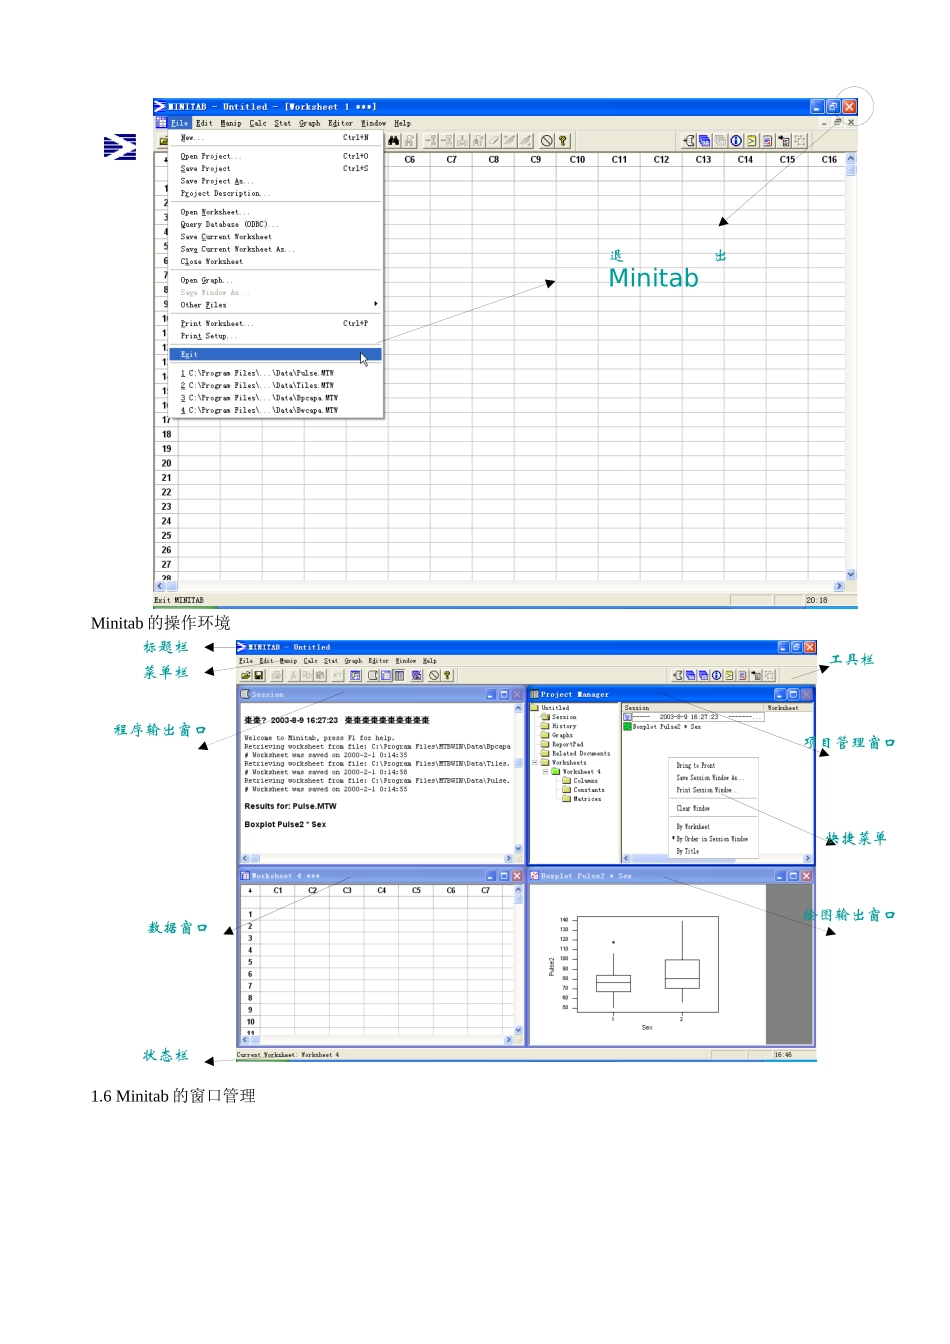Close the Boxplot Pulse2 * Sex window
The image size is (950, 1344).
(806, 876)
